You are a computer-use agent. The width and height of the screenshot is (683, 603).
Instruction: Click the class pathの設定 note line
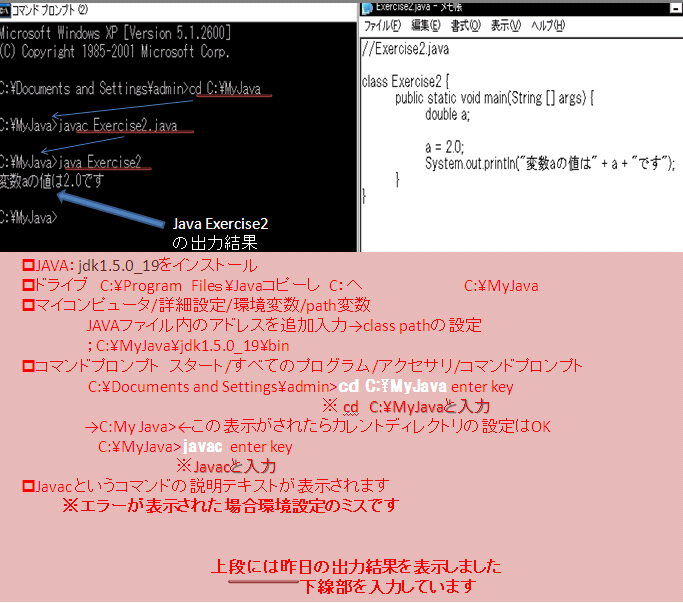(x=284, y=325)
